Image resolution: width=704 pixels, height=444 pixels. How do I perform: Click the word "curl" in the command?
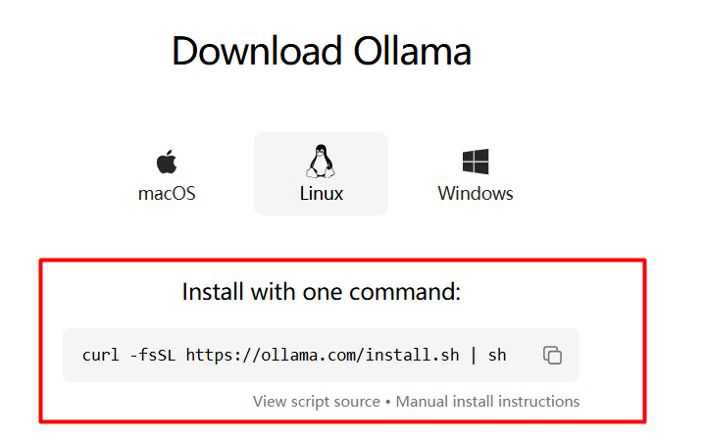tap(101, 355)
